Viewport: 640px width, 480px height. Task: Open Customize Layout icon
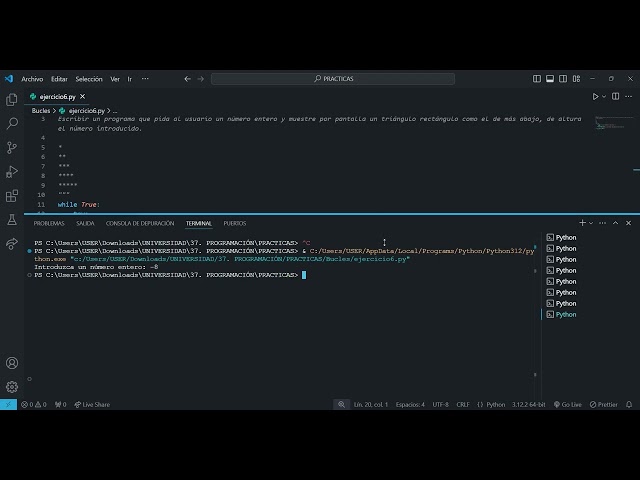(x=576, y=79)
